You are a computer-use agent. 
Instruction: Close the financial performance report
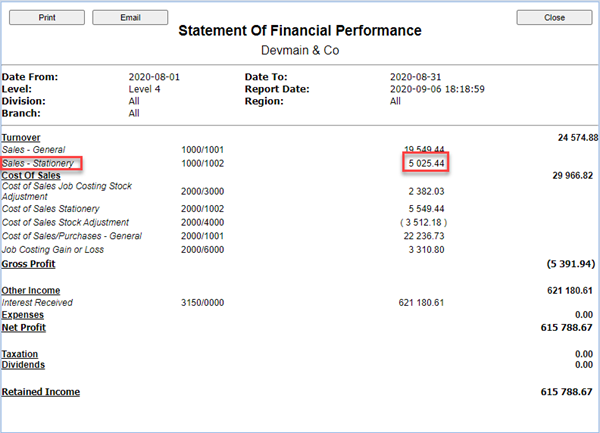click(554, 18)
